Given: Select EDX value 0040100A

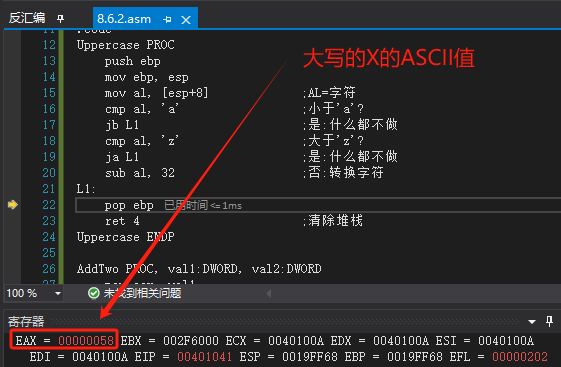Looking at the screenshot, I should point(401,341).
